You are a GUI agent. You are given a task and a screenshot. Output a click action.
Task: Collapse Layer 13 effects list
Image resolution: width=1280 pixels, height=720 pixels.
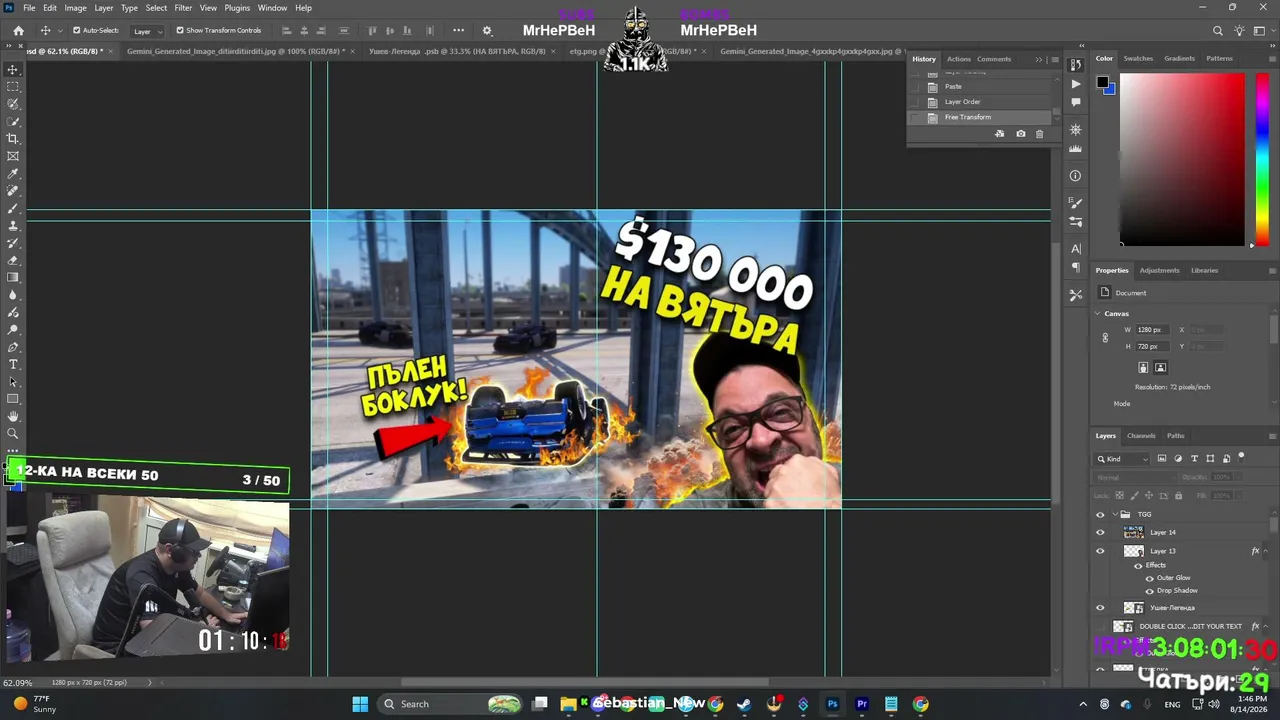pyautogui.click(x=1265, y=551)
